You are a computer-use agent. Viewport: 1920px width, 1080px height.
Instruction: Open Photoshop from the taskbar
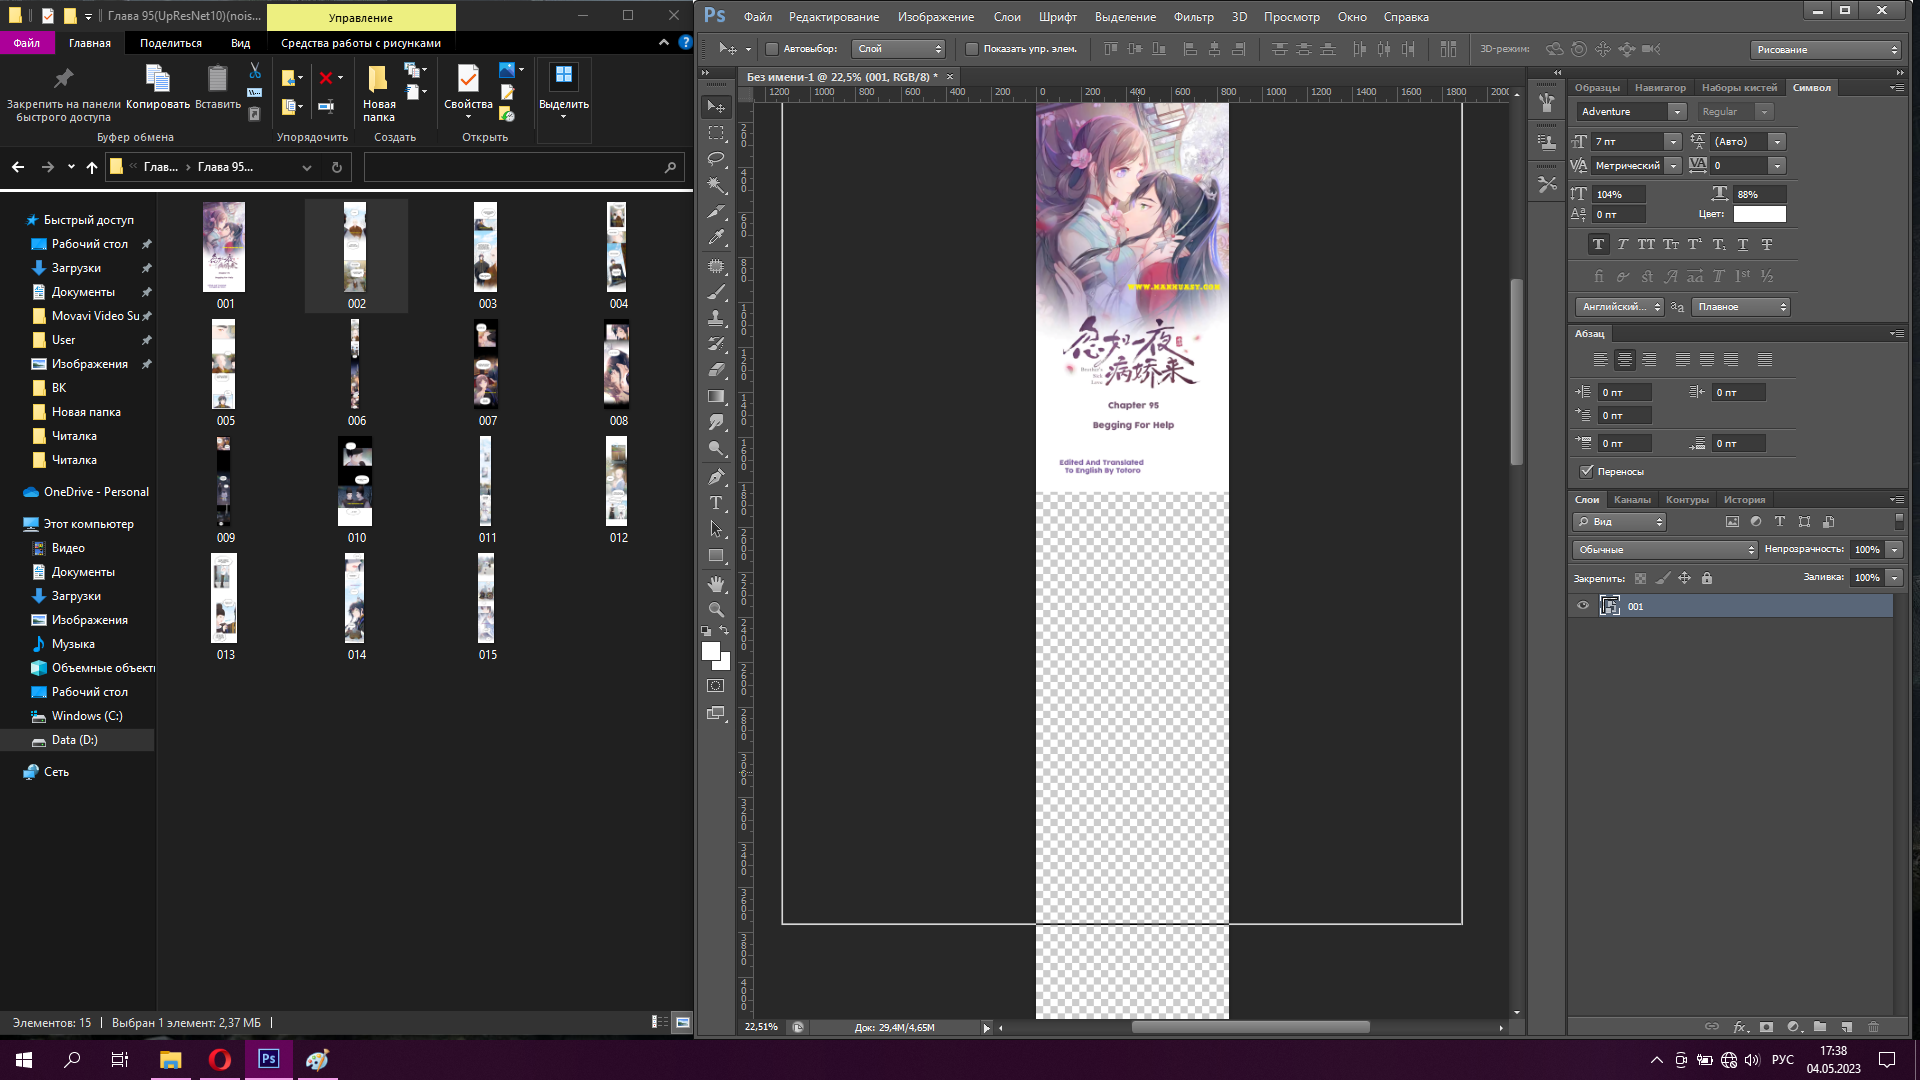268,1059
